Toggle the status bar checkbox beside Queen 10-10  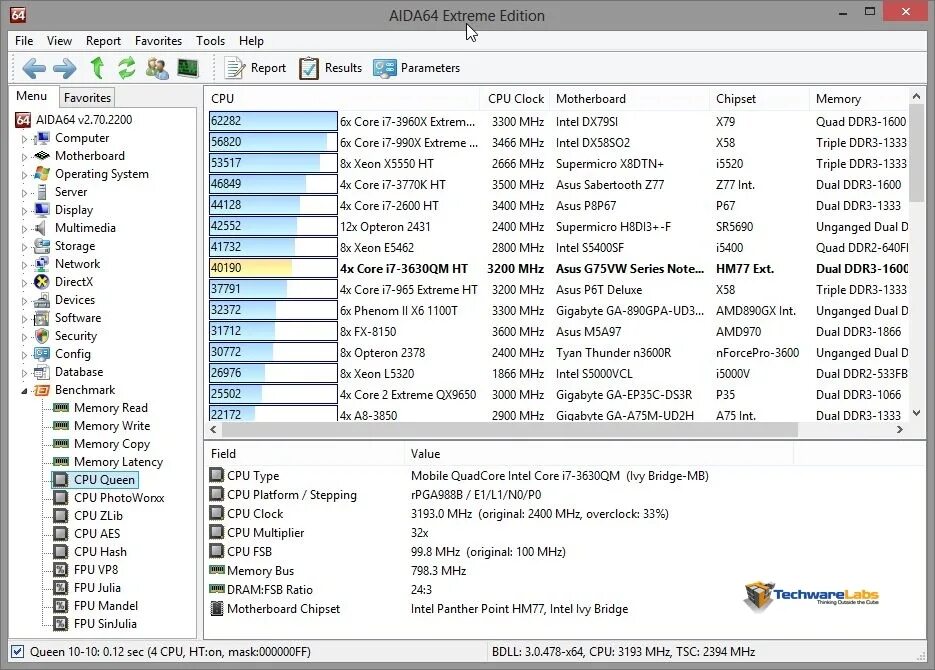(17, 652)
